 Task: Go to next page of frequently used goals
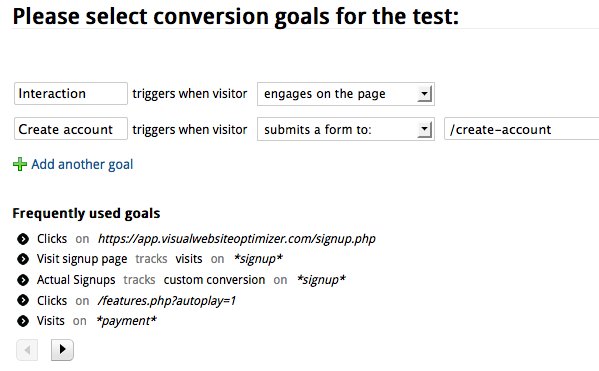coord(62,350)
